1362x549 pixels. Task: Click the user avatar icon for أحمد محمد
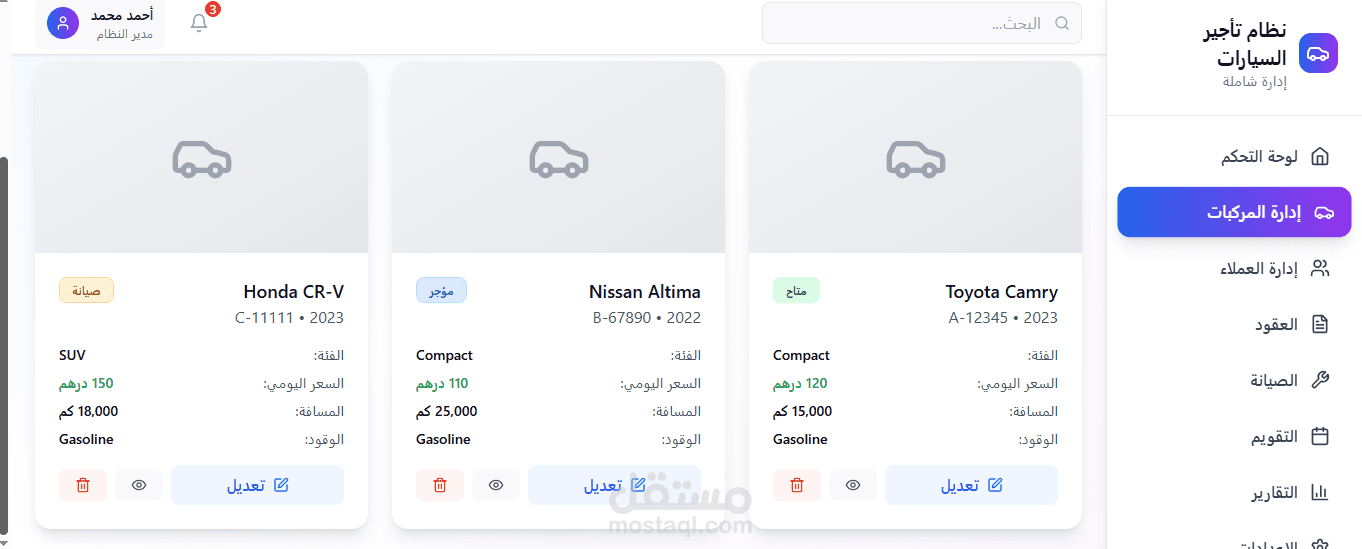(x=63, y=23)
